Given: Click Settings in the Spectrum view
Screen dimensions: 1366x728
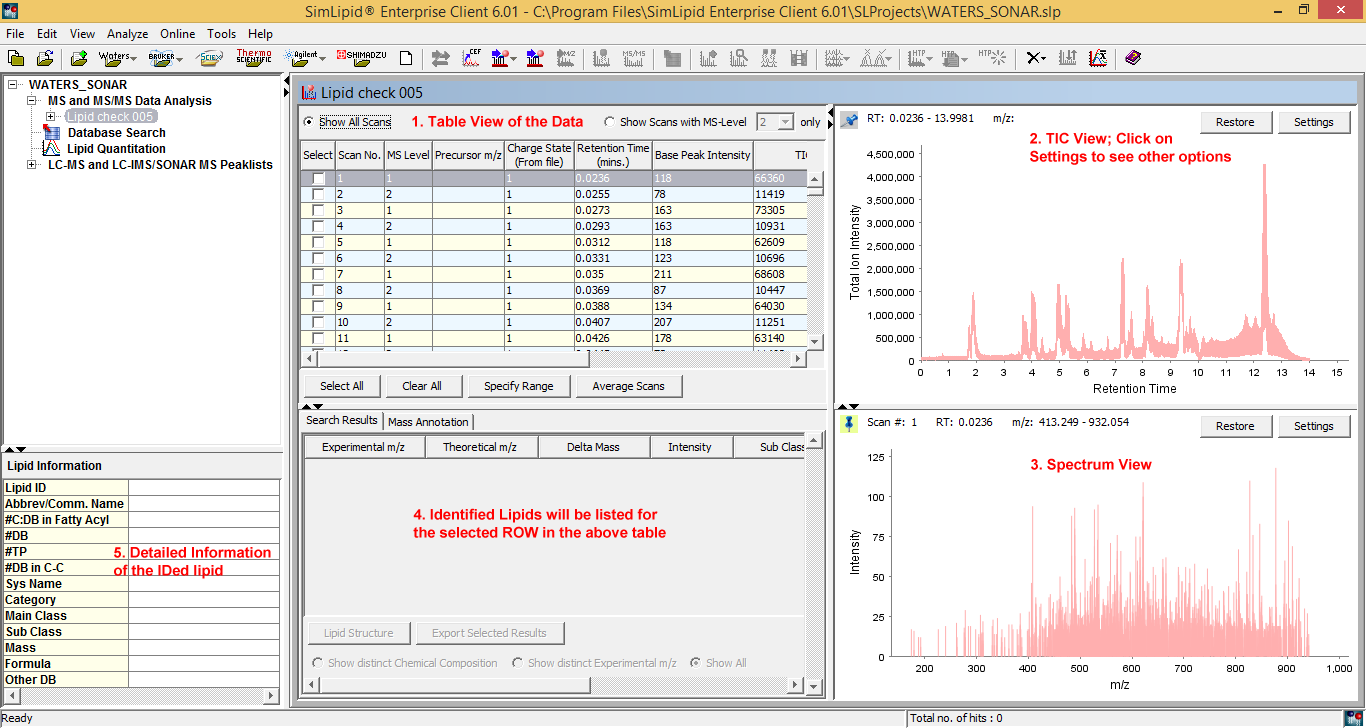Looking at the screenshot, I should pyautogui.click(x=1314, y=426).
